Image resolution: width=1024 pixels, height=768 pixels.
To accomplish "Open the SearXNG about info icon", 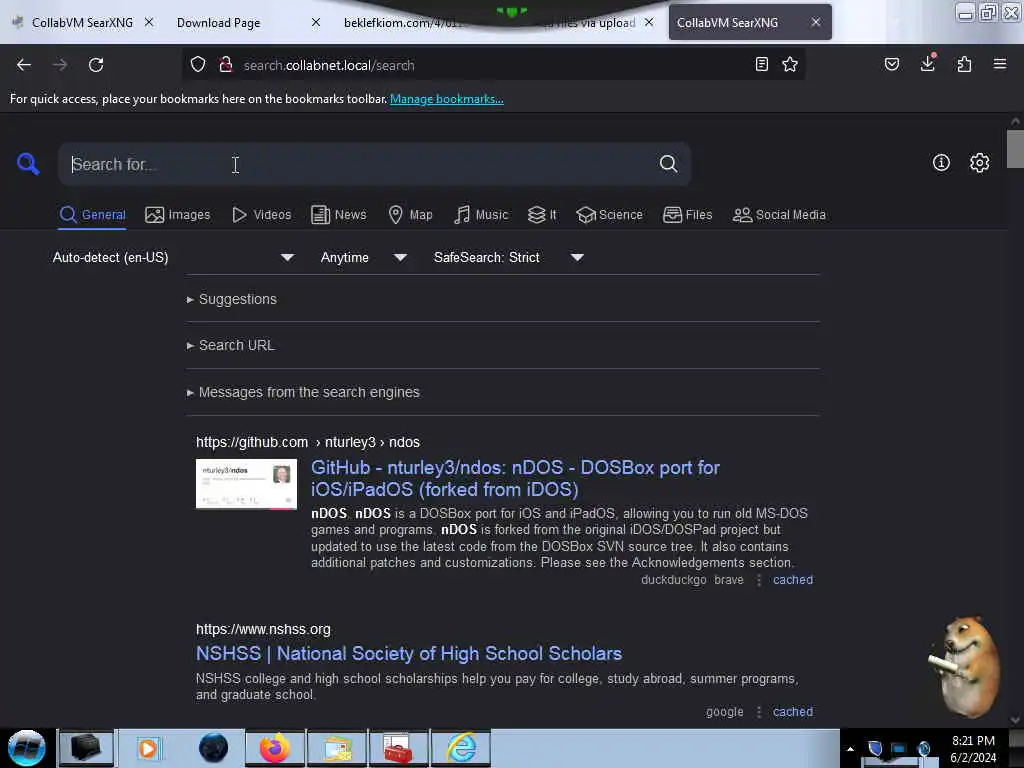I will 941,163.
